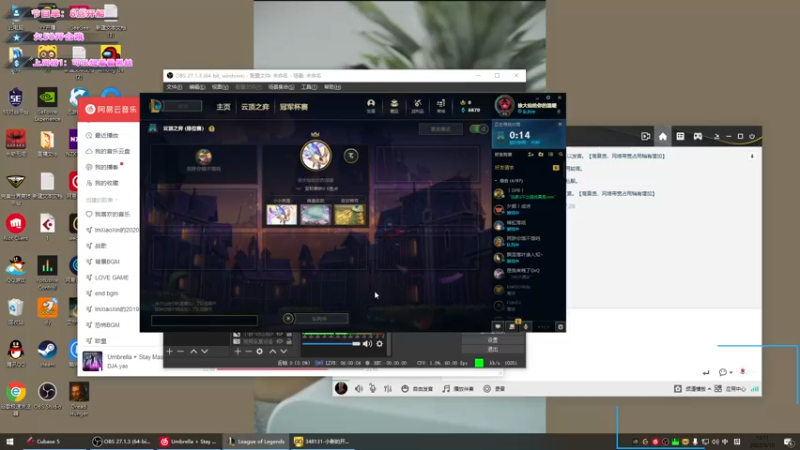Open OBS source properties gear icon
Screen dimensions: 800x450
(x=260, y=351)
